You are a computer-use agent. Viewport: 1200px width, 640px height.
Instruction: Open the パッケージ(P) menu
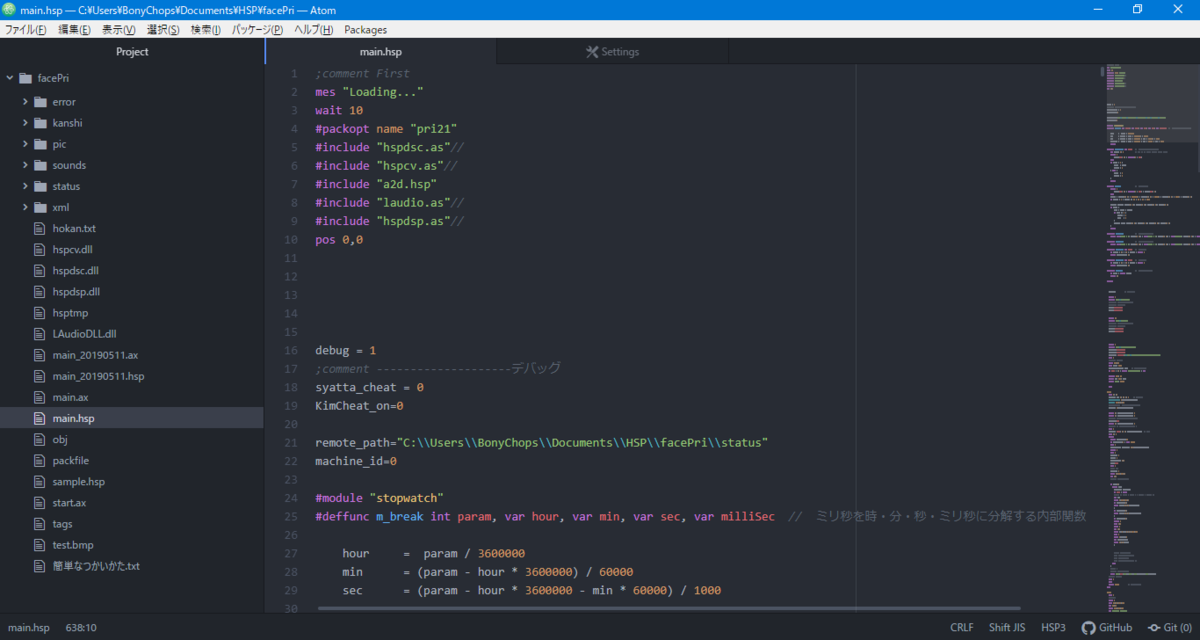[258, 29]
